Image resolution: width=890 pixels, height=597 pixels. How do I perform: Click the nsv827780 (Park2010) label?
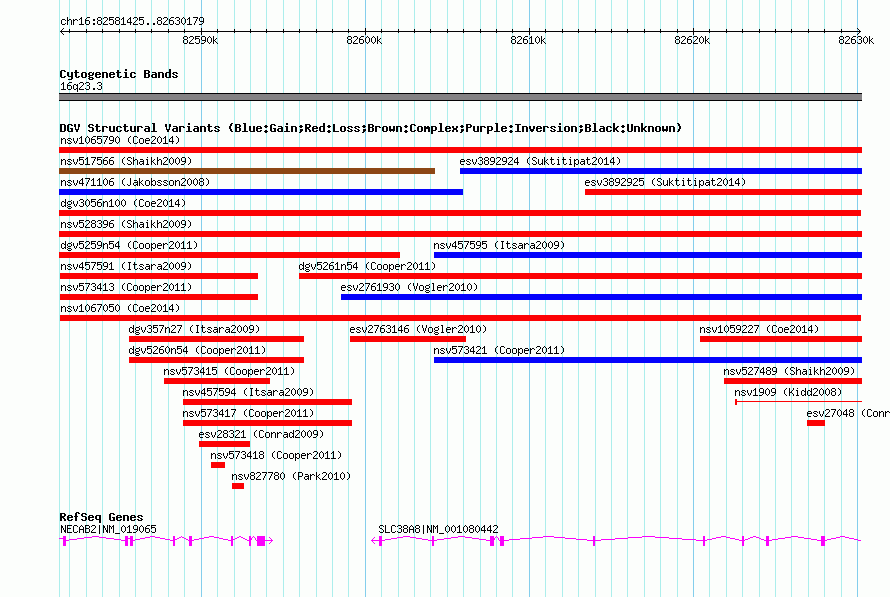(x=291, y=476)
